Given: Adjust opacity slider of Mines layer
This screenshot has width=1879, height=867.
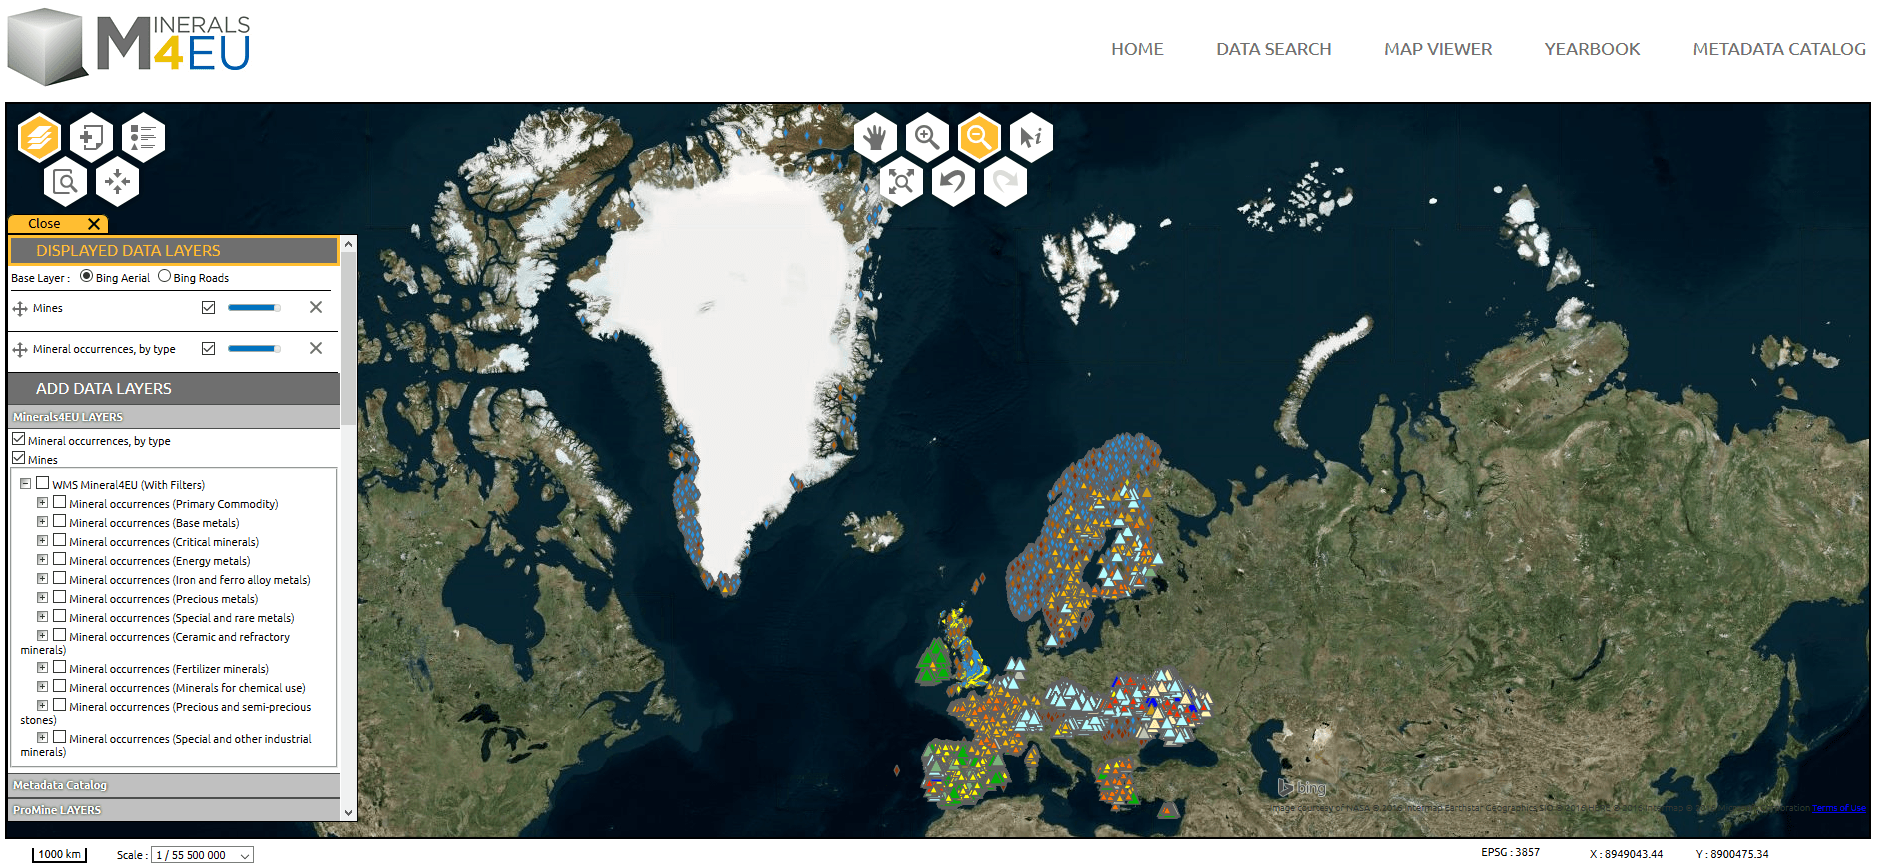Looking at the screenshot, I should 254,308.
